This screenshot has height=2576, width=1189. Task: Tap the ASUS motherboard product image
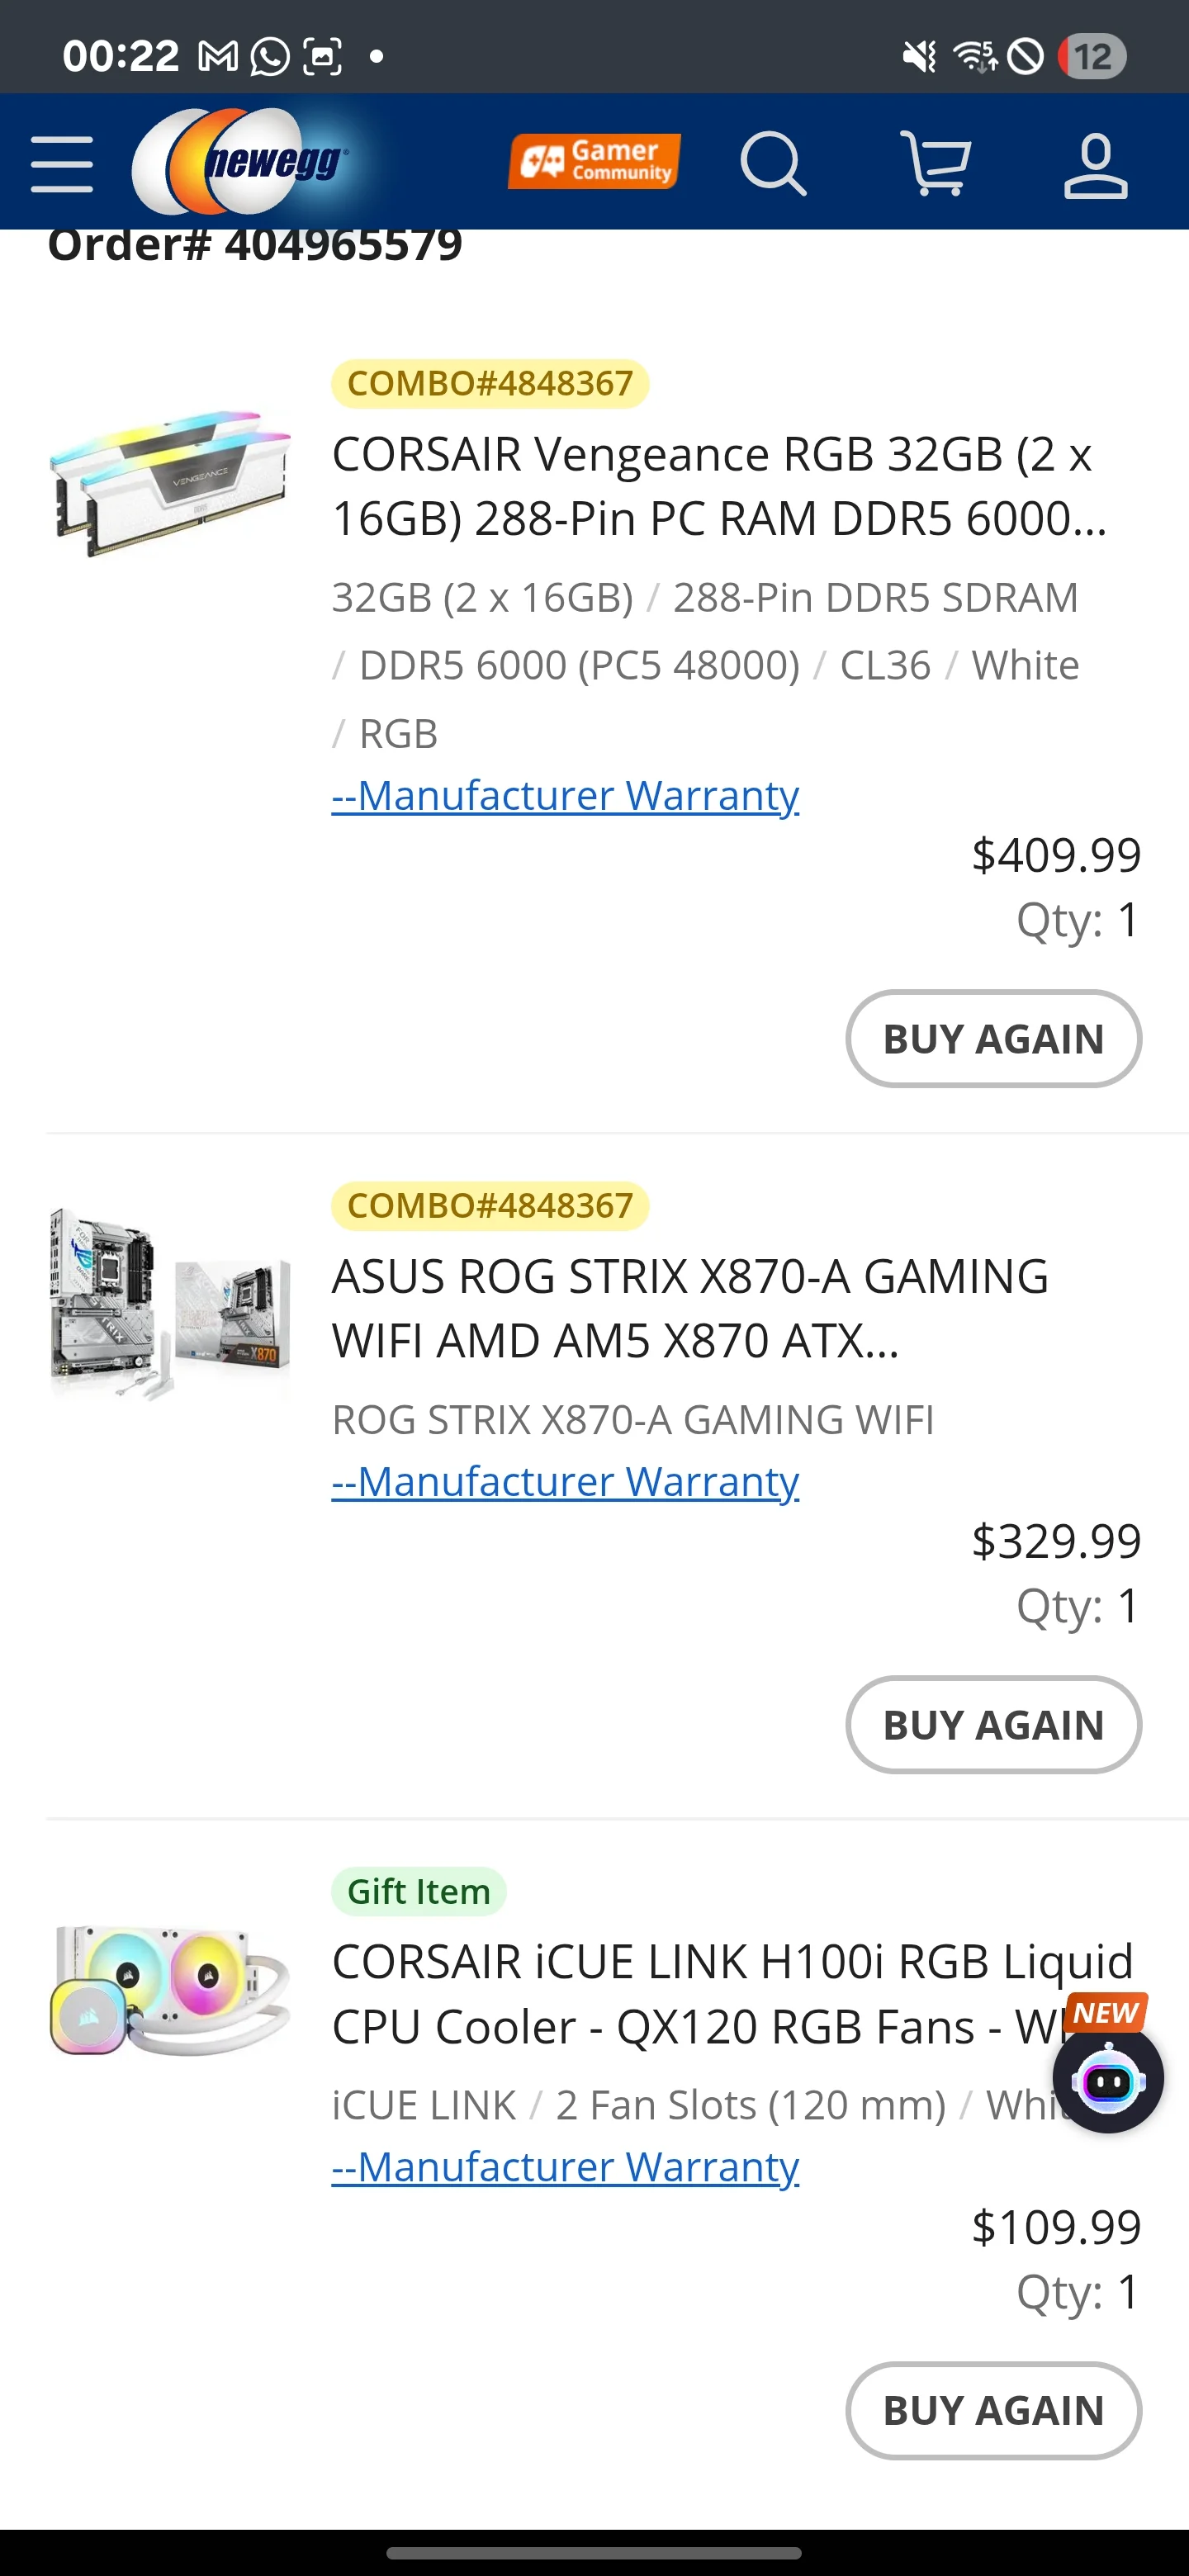click(170, 1303)
